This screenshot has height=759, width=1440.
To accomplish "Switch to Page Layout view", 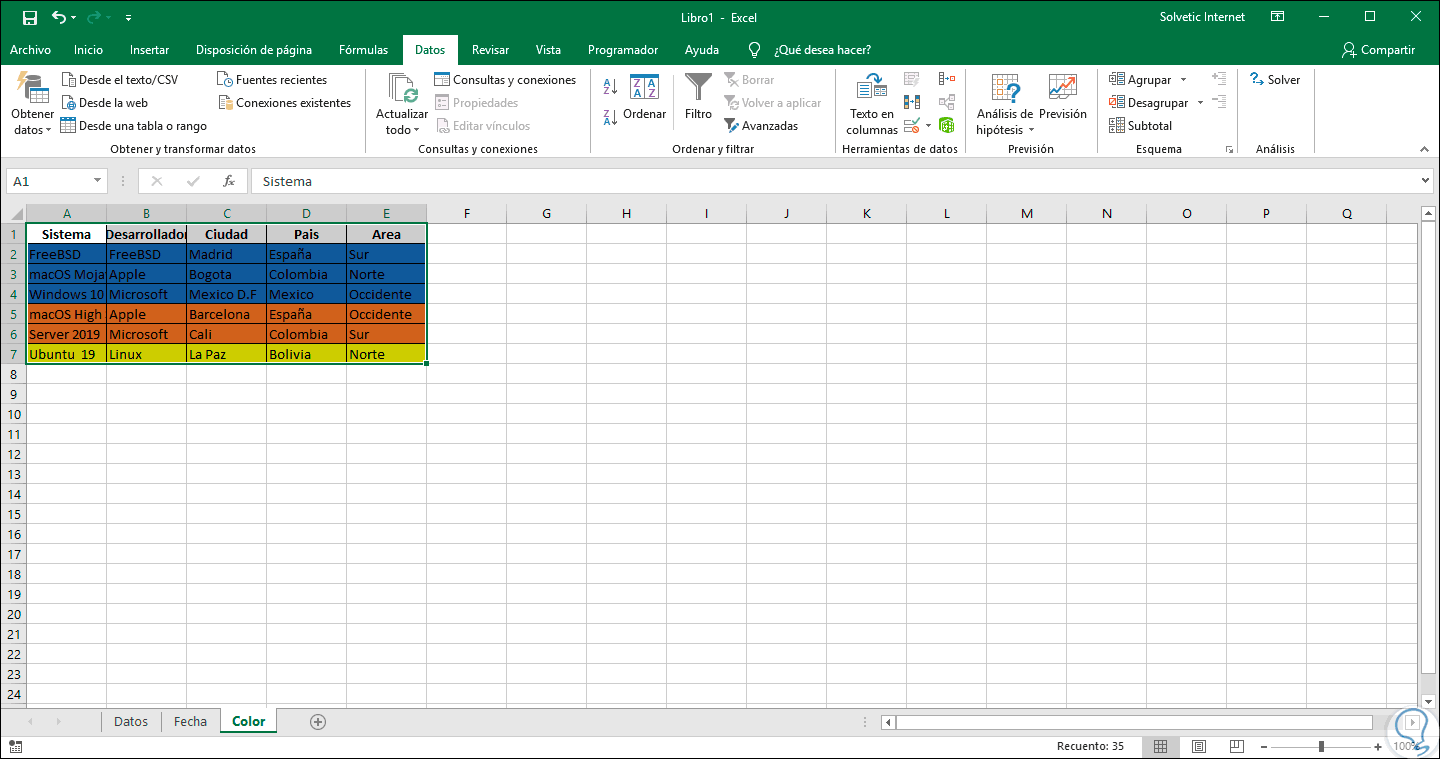I will (1198, 747).
